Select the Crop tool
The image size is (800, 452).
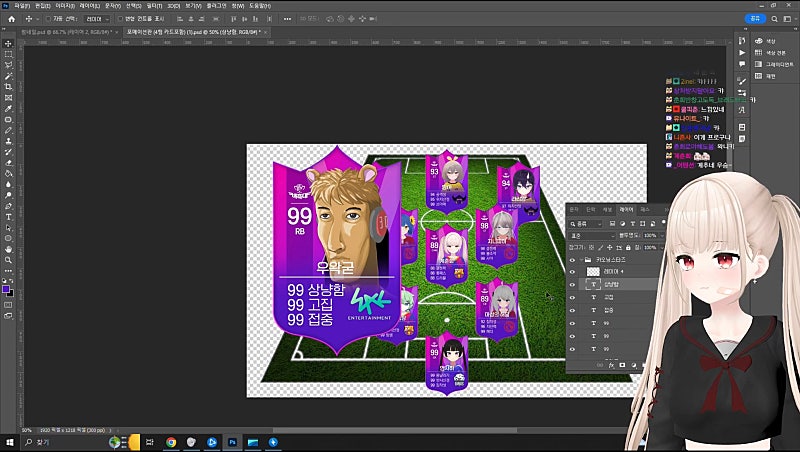[8, 87]
